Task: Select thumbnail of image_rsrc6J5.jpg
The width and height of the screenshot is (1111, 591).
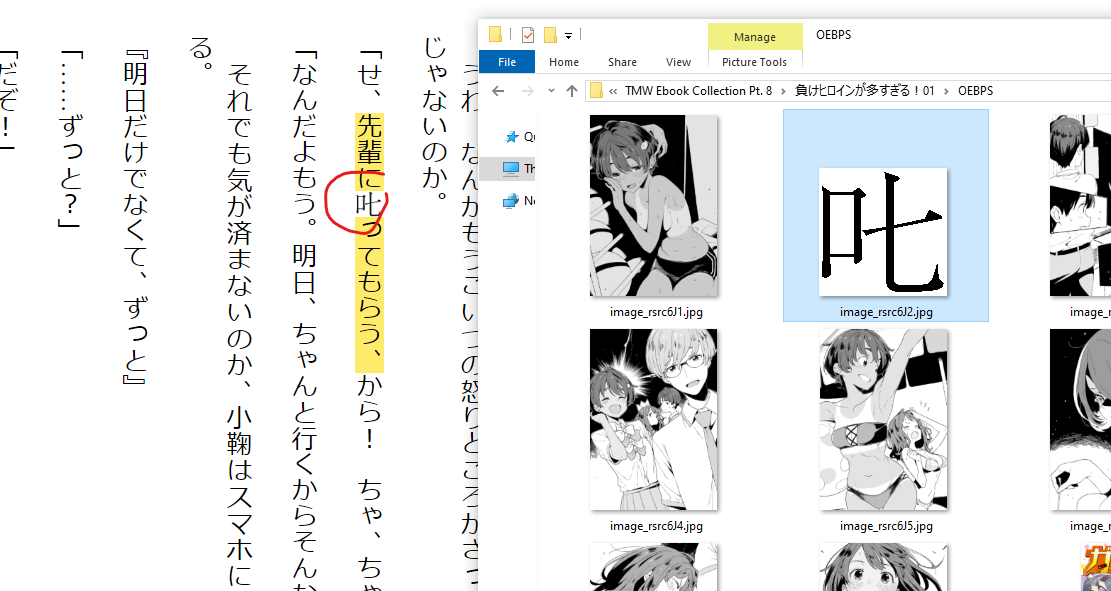Action: [884, 420]
